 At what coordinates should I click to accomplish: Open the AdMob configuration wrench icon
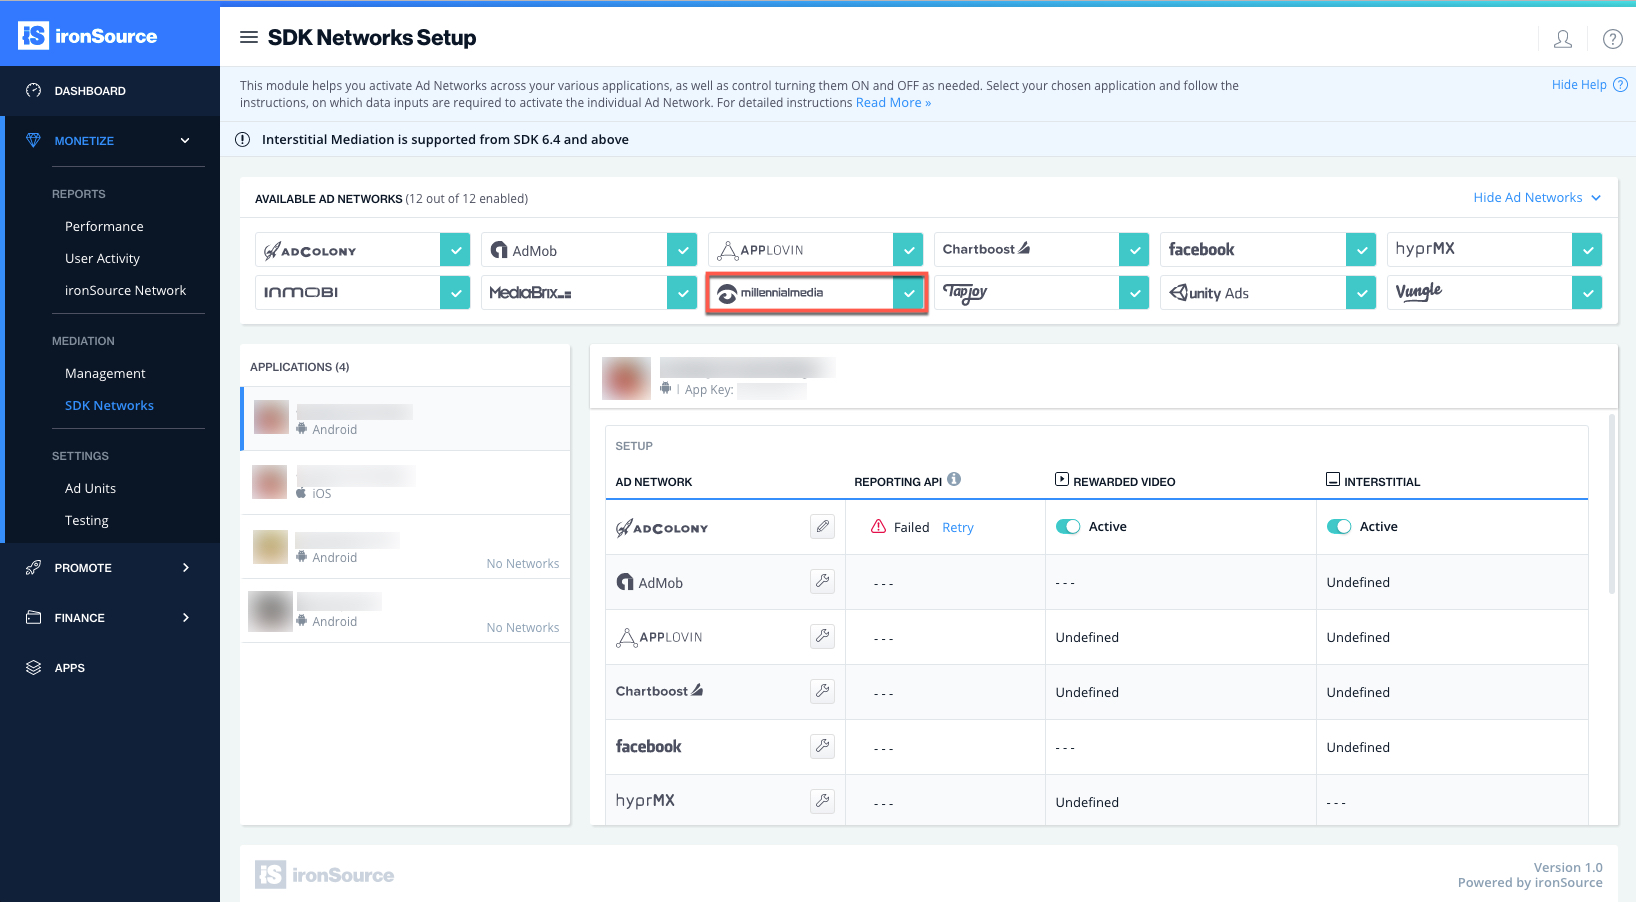coord(822,581)
